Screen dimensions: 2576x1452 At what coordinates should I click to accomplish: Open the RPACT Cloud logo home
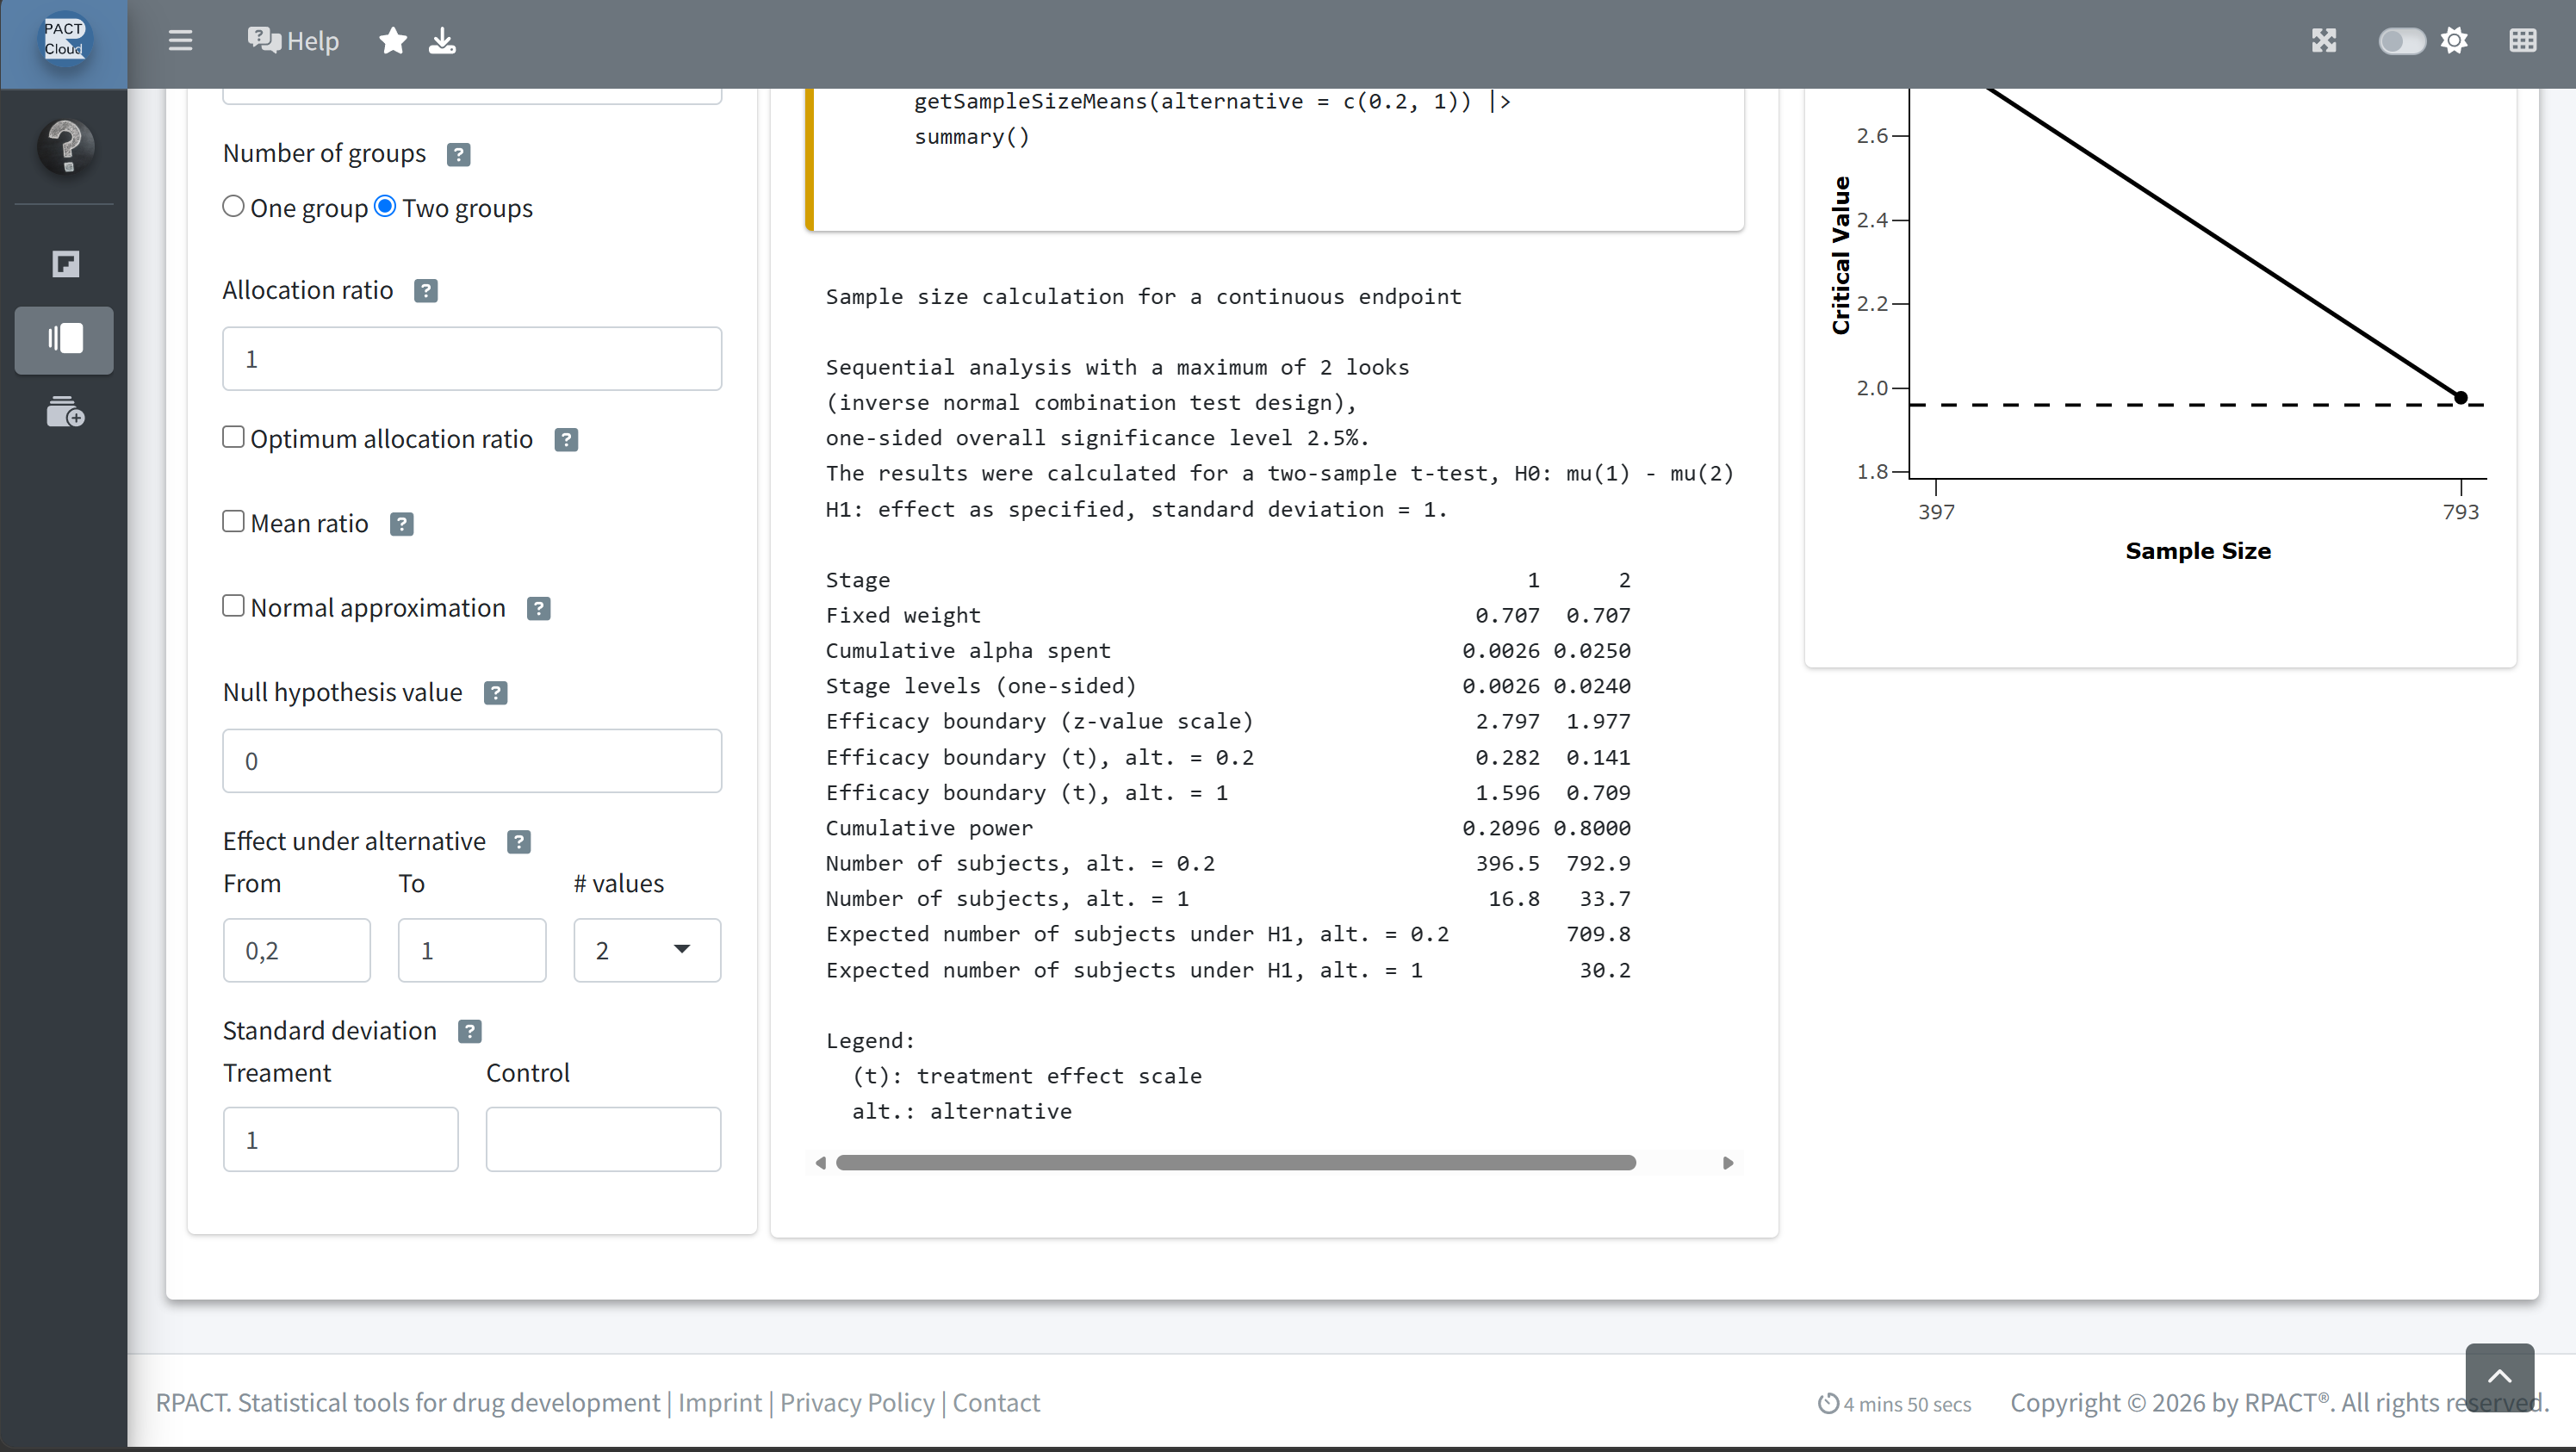(64, 40)
